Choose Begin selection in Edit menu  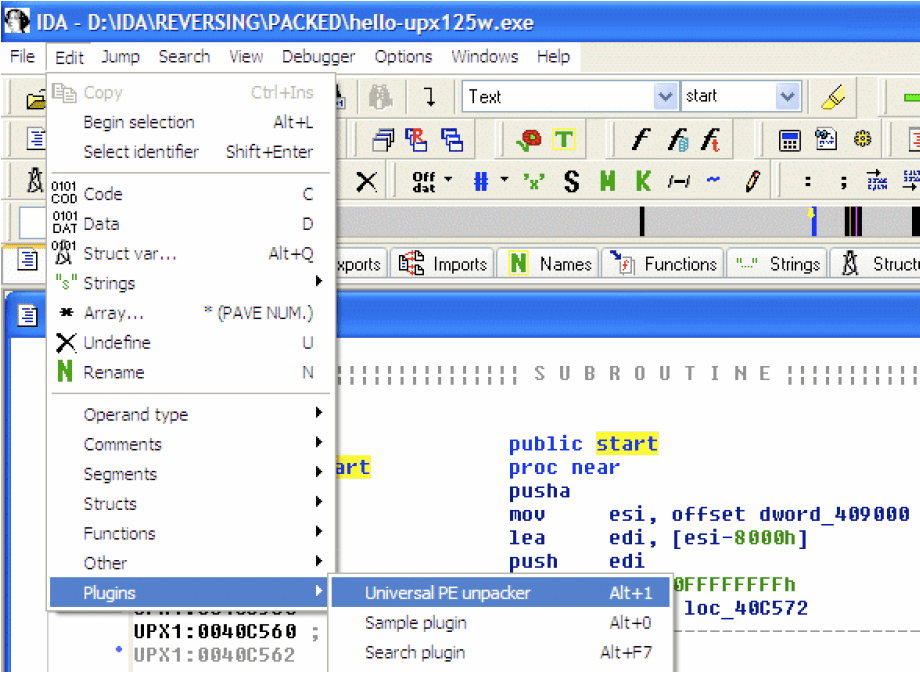pos(191,122)
